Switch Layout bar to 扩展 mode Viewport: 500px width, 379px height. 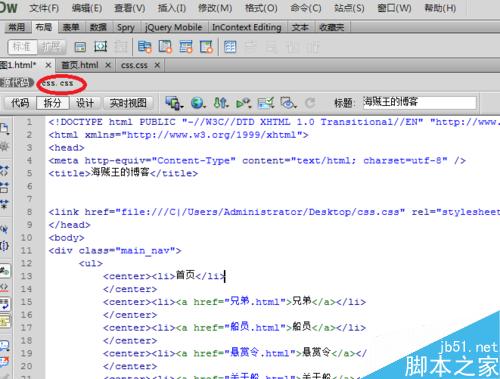pyautogui.click(x=51, y=47)
